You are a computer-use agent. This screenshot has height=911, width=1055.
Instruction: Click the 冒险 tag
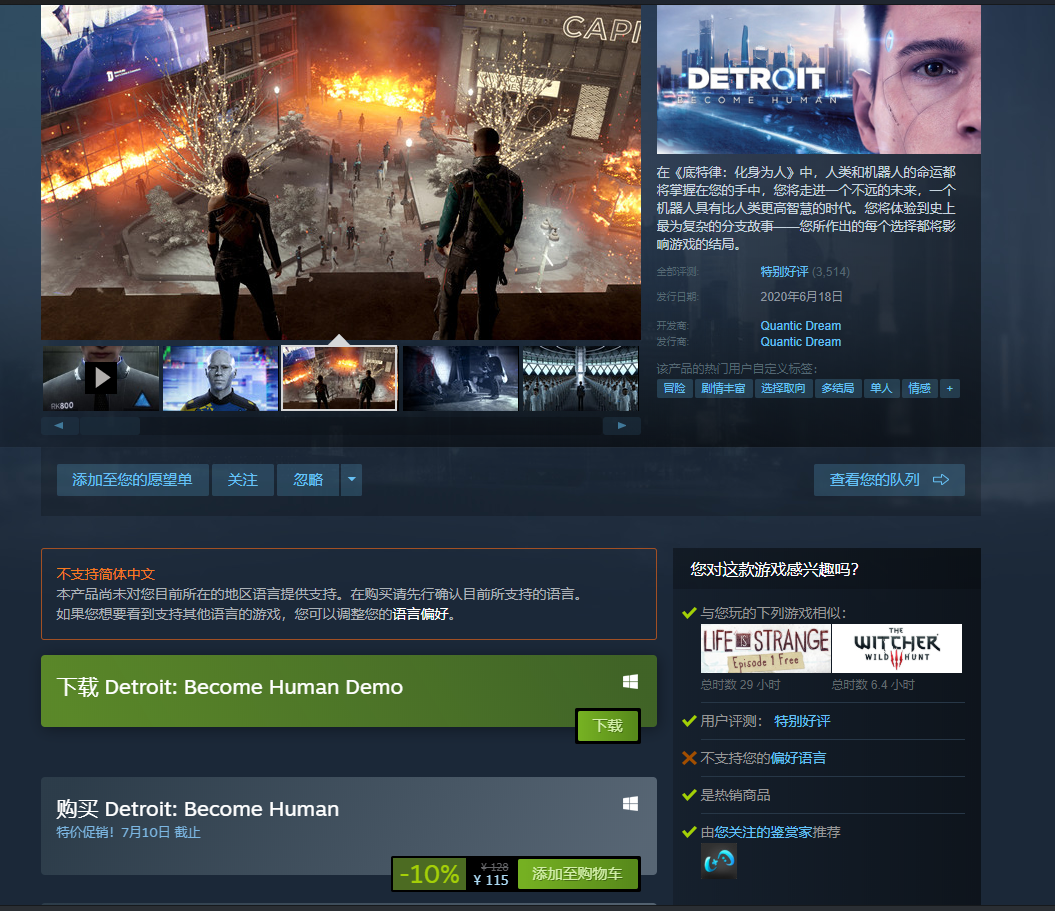674,388
